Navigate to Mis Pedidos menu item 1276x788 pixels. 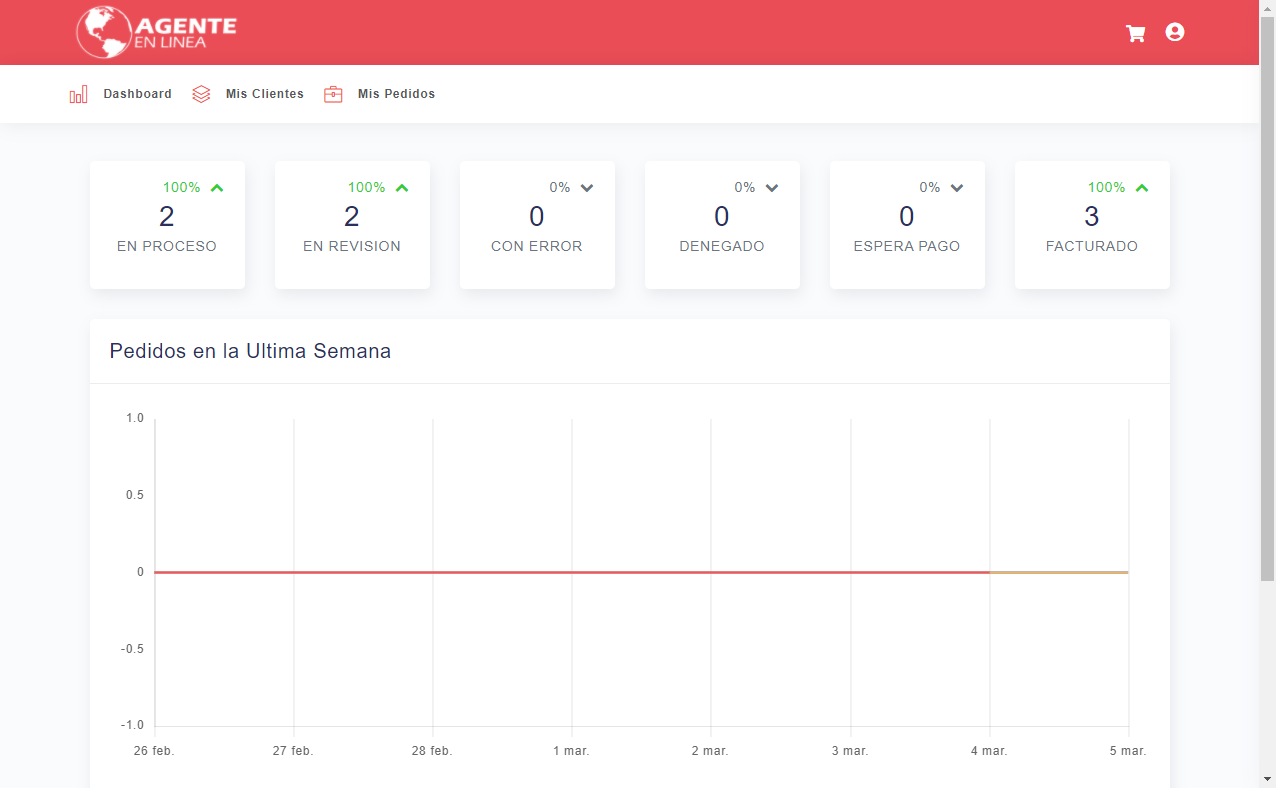click(396, 94)
